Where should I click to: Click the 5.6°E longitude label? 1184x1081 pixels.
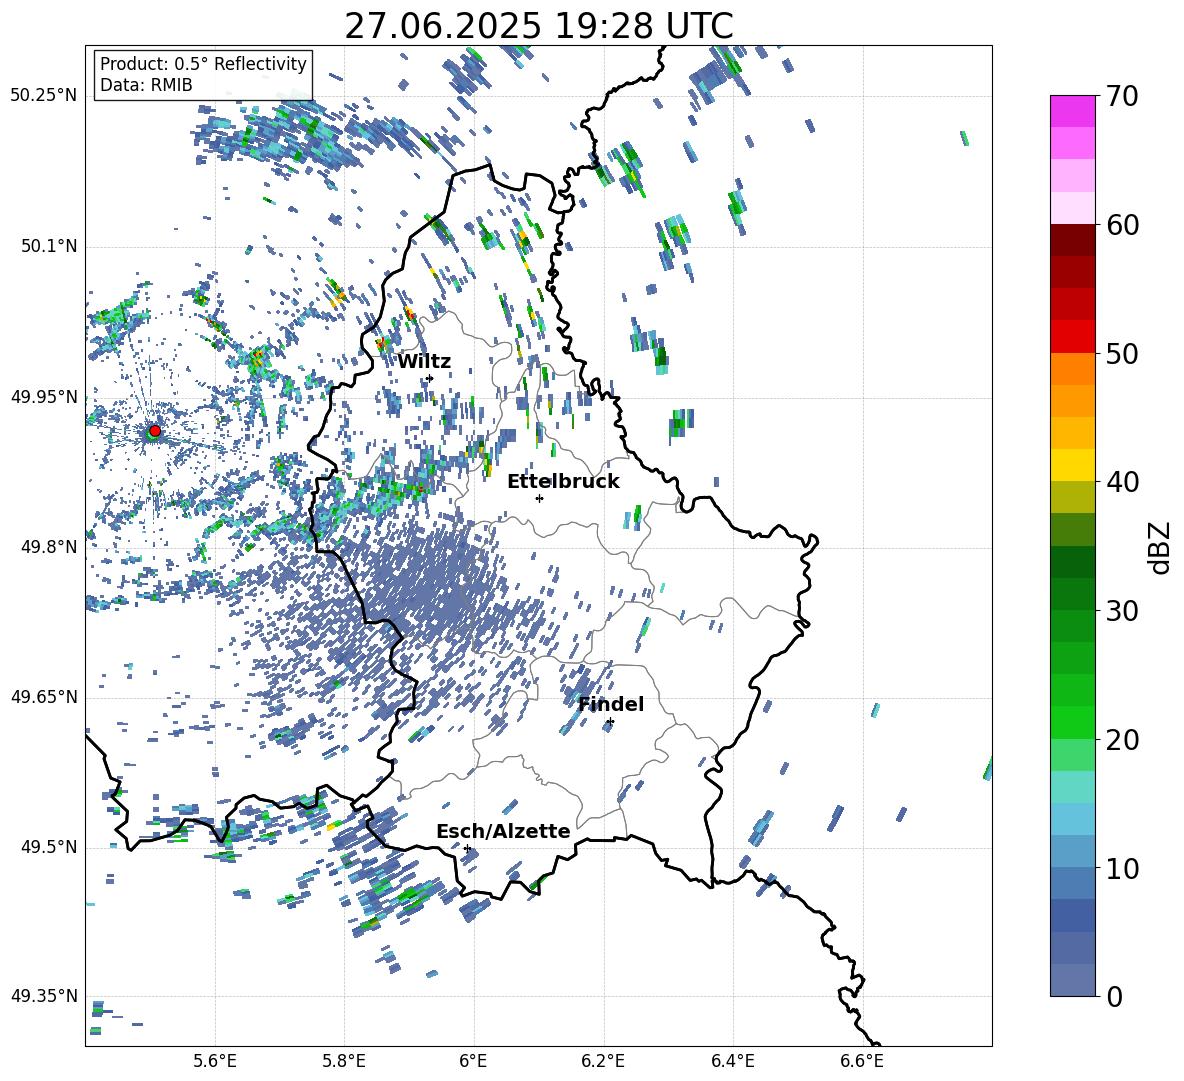[215, 1061]
